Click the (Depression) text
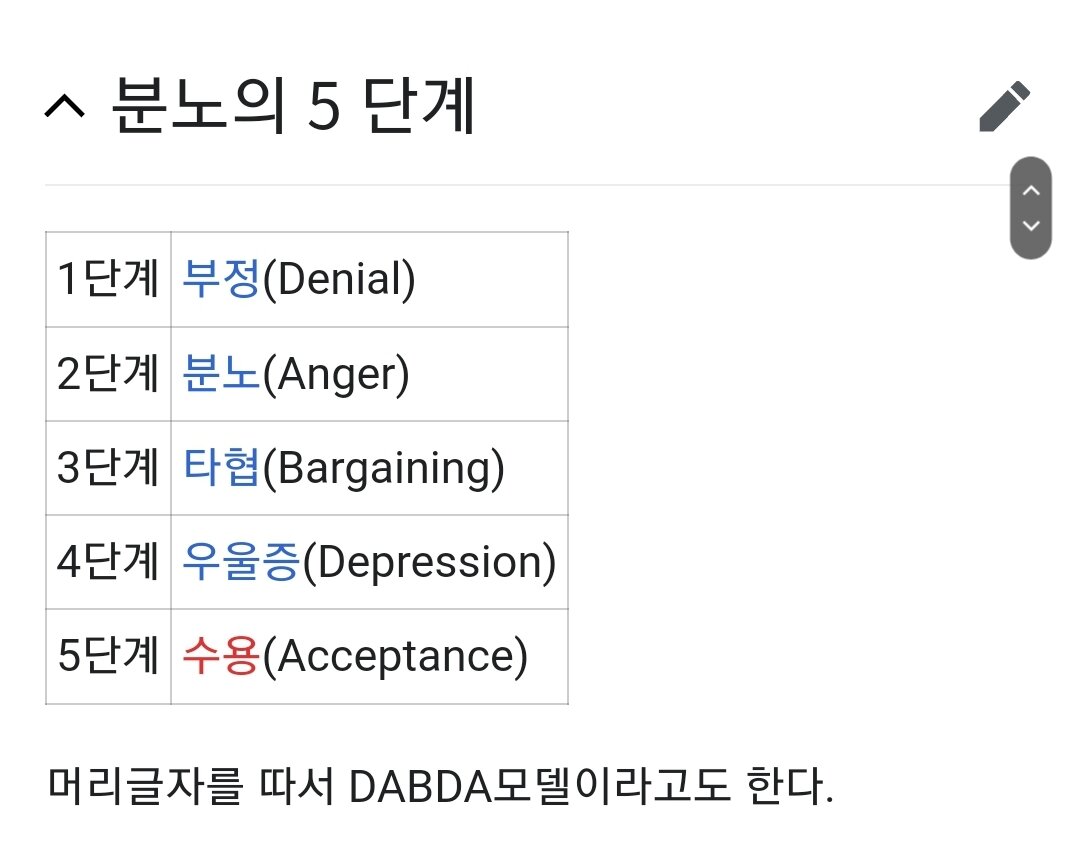This screenshot has height=862, width=1080. (x=429, y=562)
